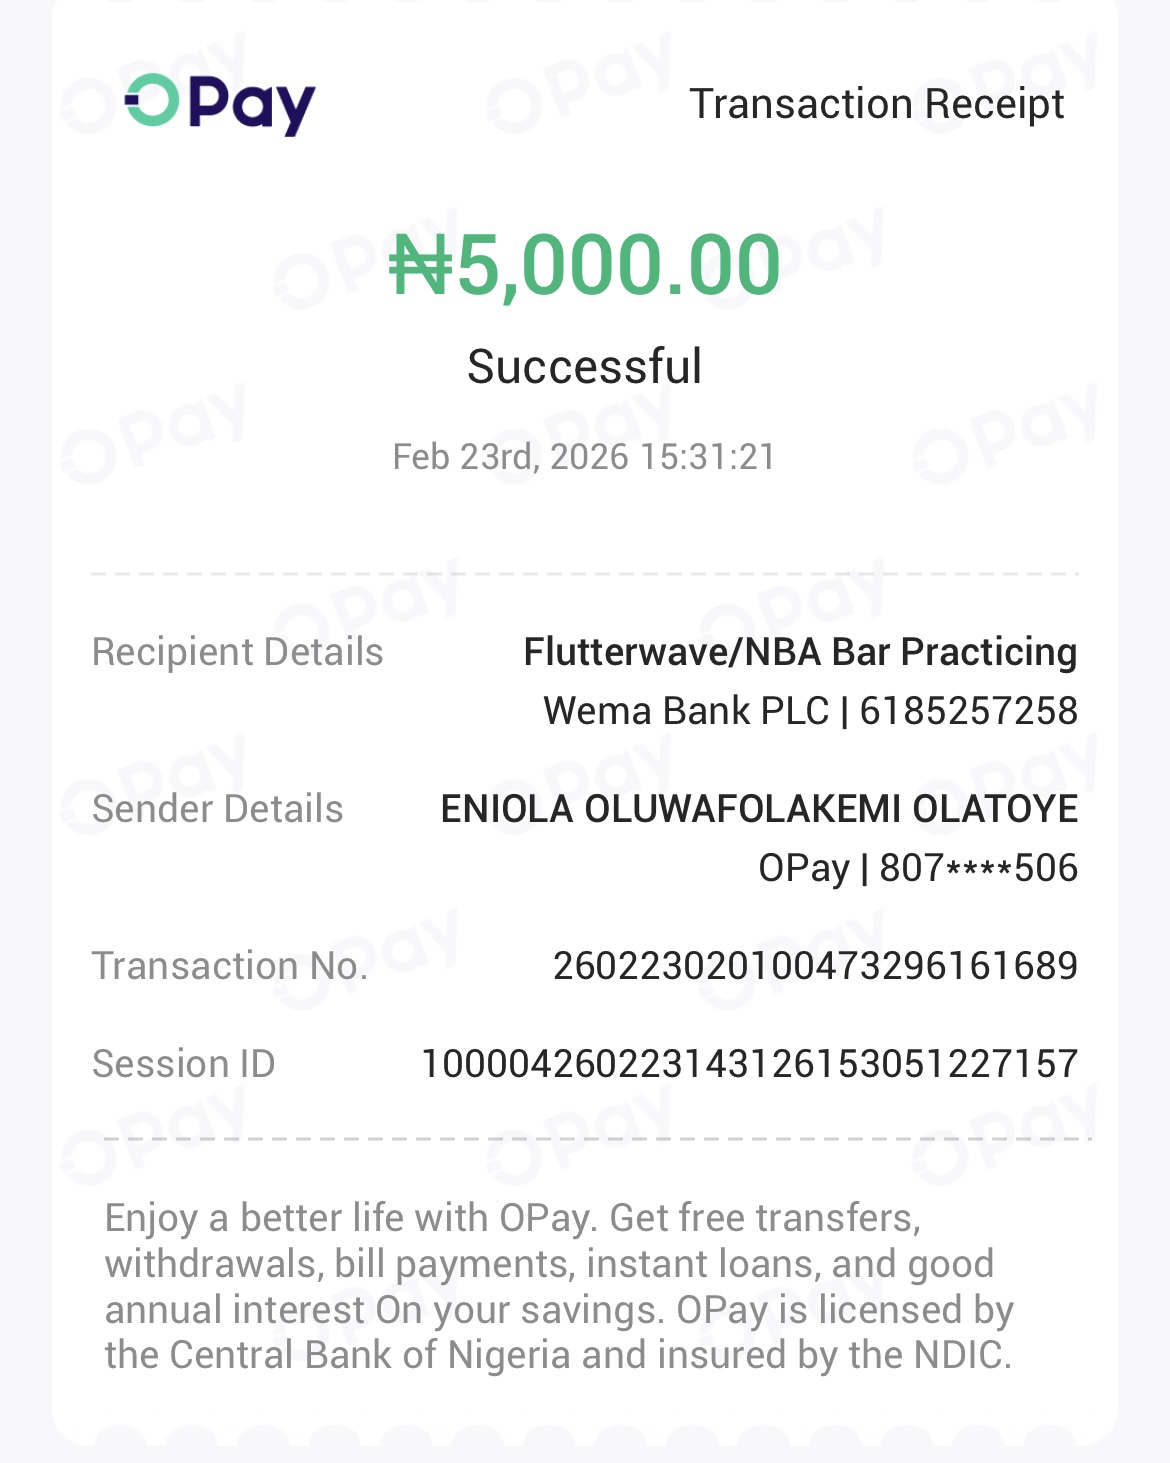The height and width of the screenshot is (1463, 1170).
Task: Select recipient name Flutterwave/NBA Bar Practicing
Action: pos(800,652)
